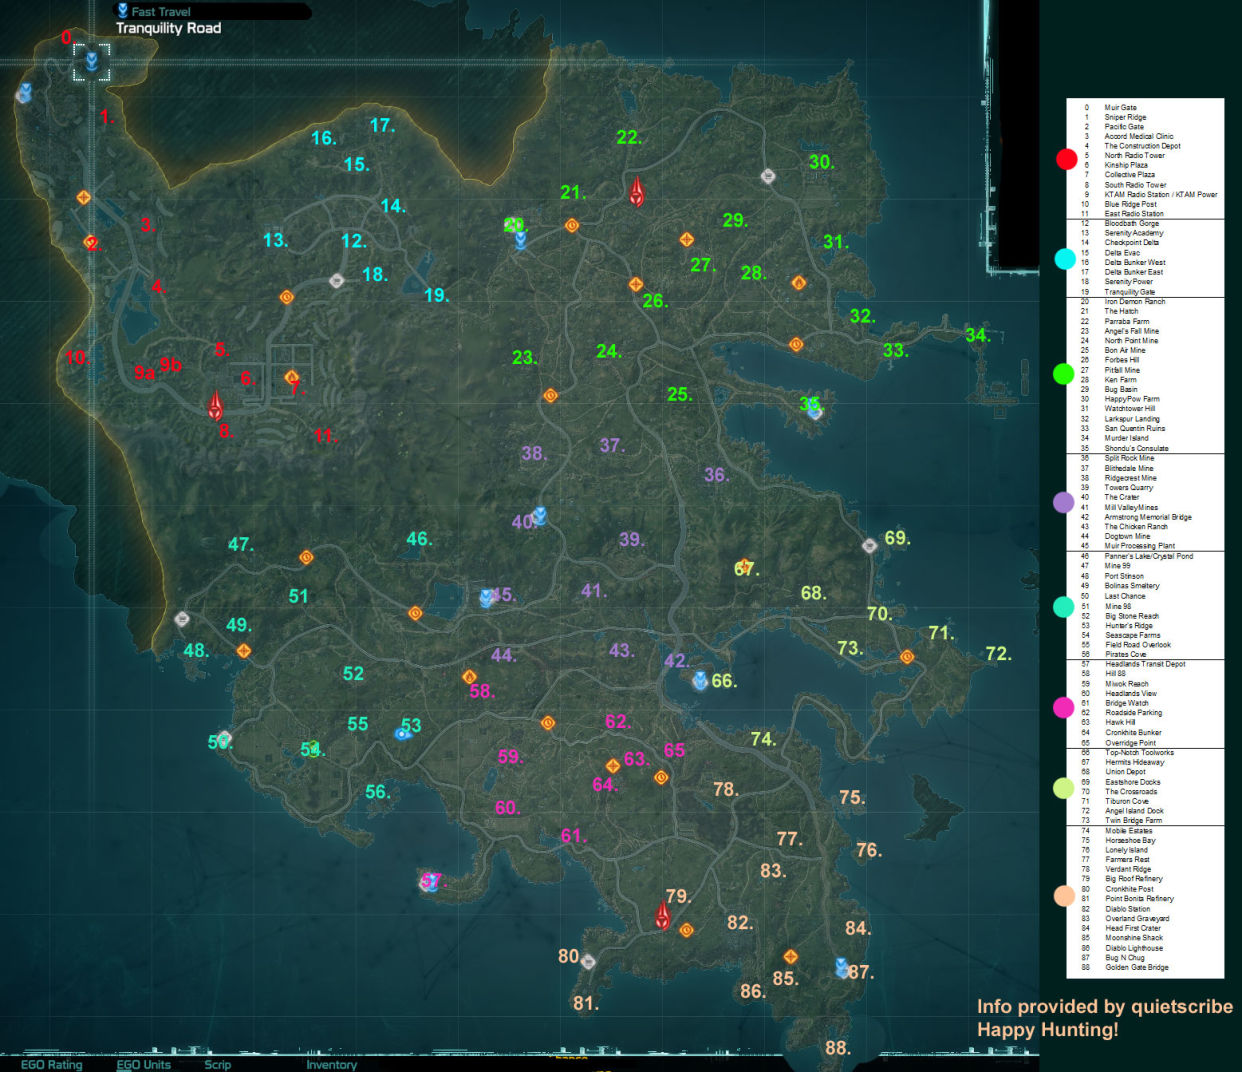This screenshot has width=1242, height=1072.
Task: Click the orange diamond icon left of marker 65
Action: pos(661,777)
